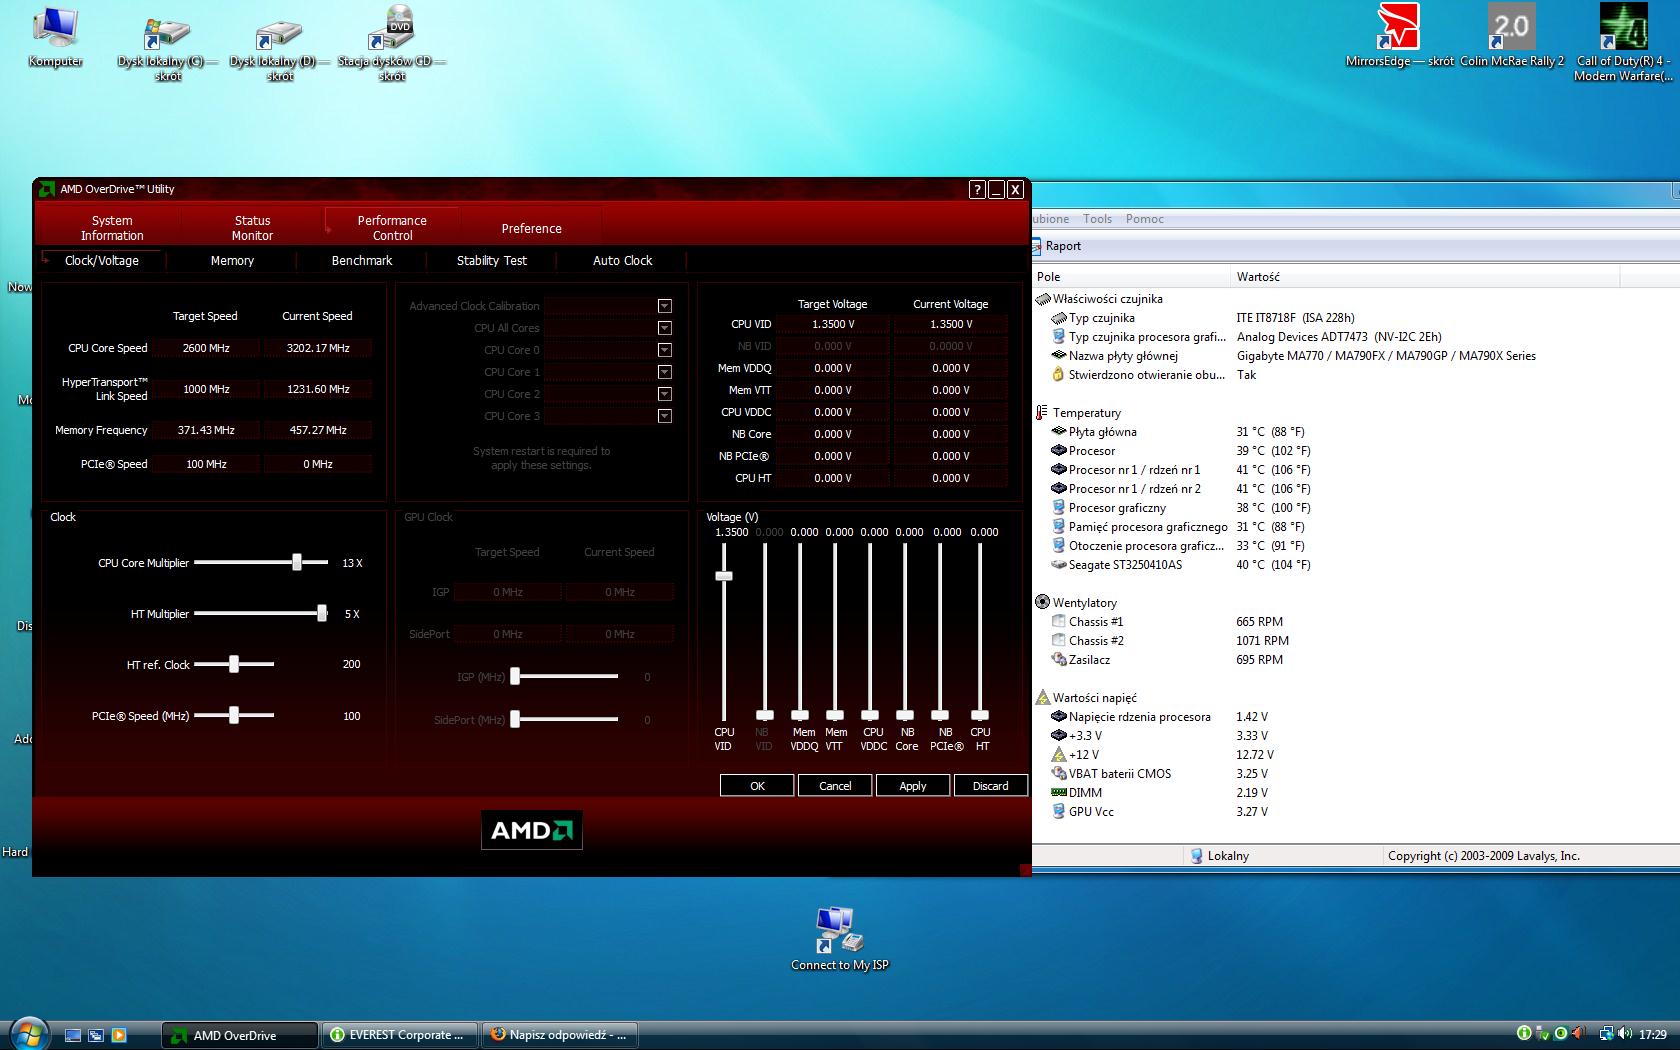1680x1050 pixels.
Task: Open the CPU Core 1 dropdown
Action: pos(664,372)
